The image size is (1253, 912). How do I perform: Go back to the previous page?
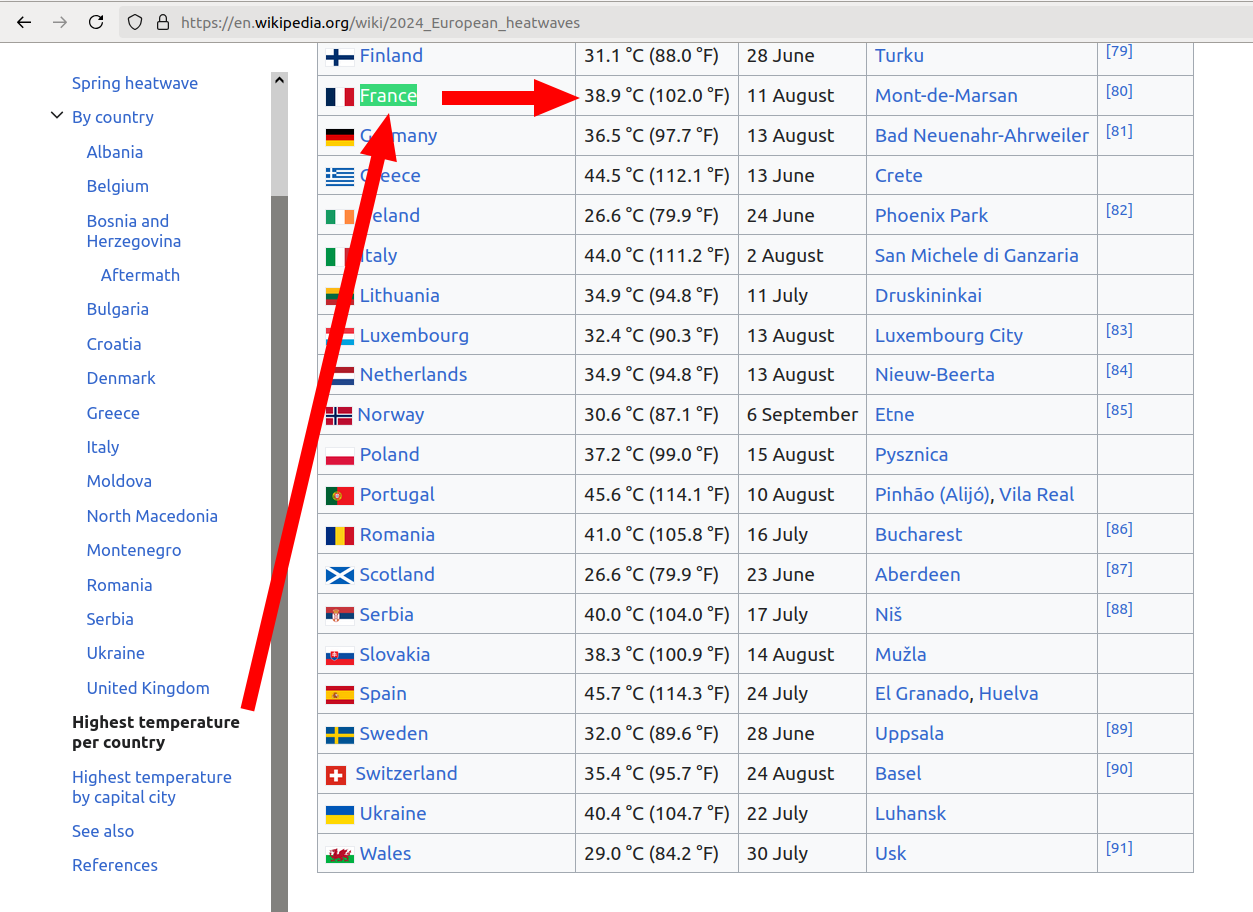(x=24, y=22)
